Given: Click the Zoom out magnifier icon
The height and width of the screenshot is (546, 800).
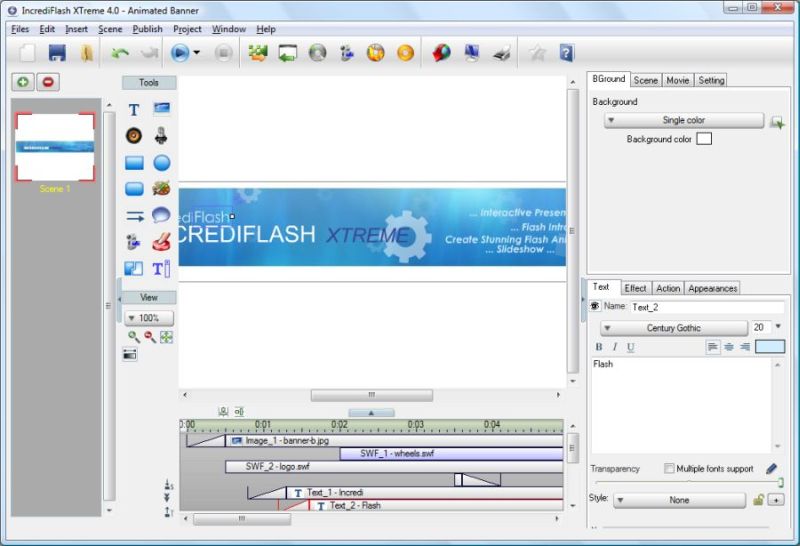Looking at the screenshot, I should [x=150, y=336].
